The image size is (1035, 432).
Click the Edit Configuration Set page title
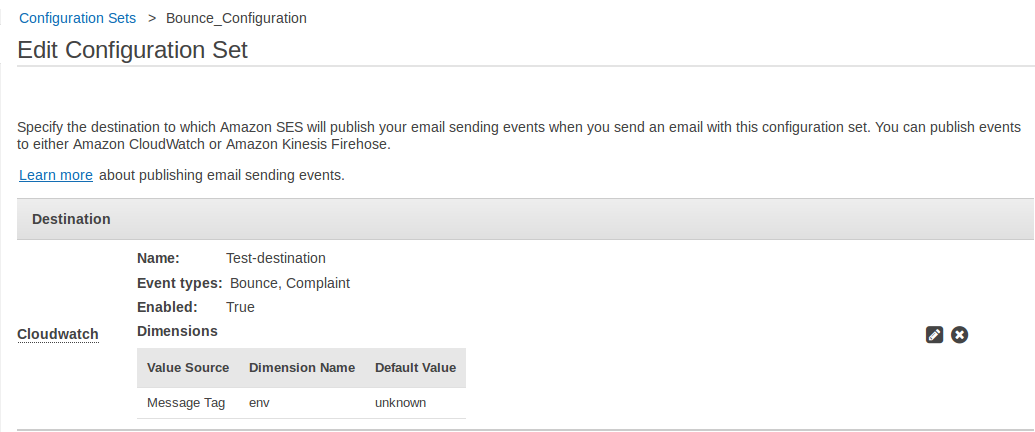pos(133,50)
